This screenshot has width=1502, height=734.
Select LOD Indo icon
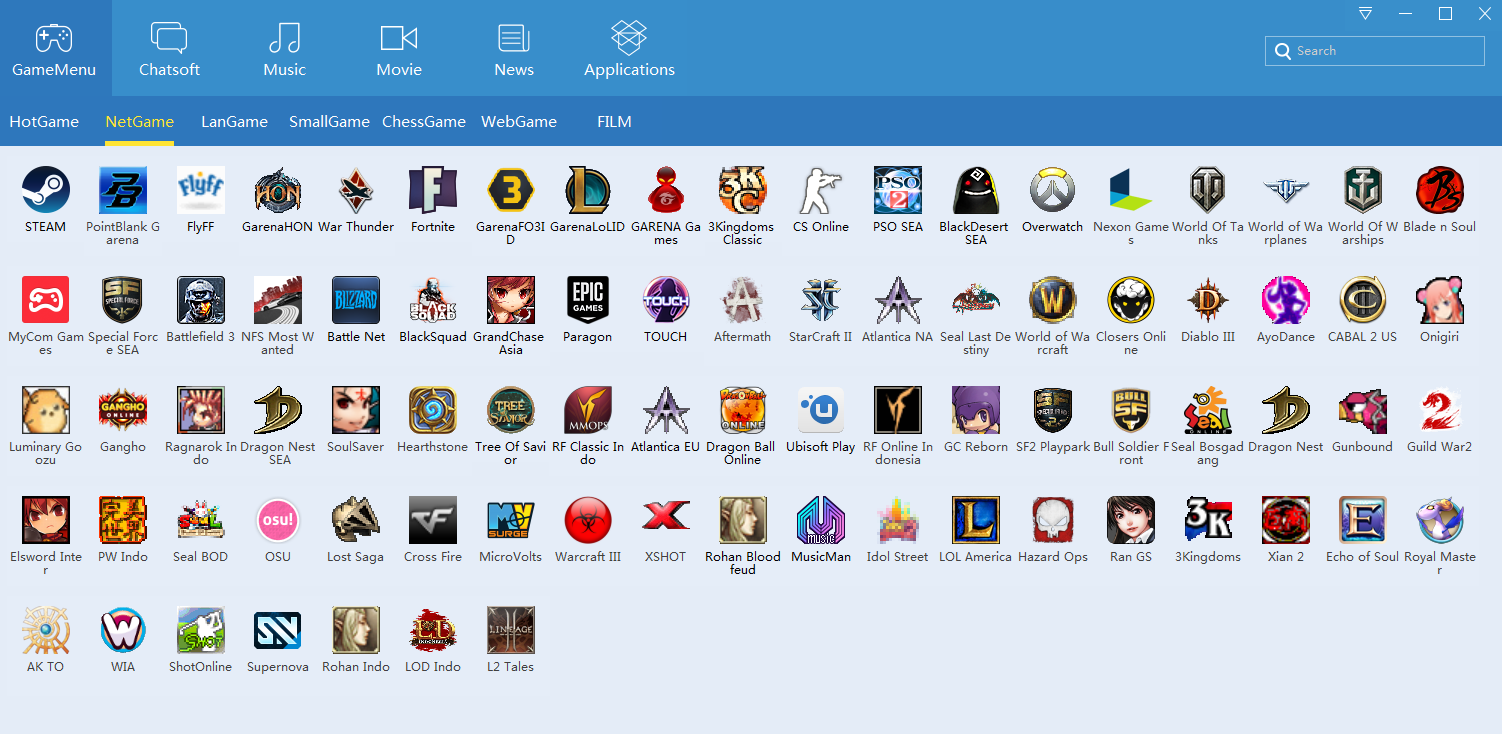tap(433, 630)
